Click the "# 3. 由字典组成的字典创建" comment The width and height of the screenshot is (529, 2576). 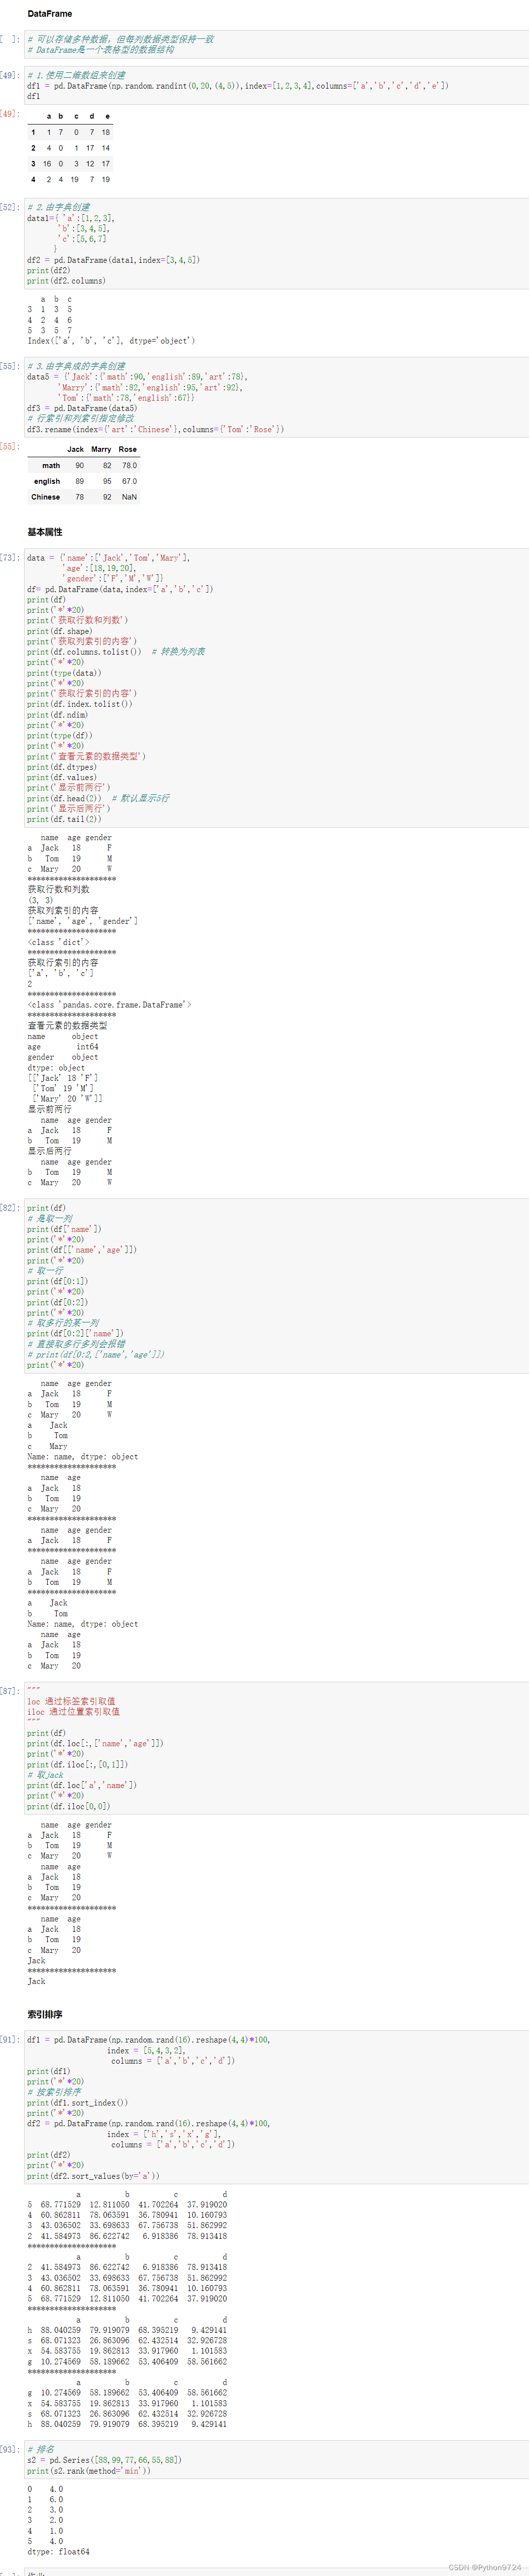pyautogui.click(x=76, y=366)
